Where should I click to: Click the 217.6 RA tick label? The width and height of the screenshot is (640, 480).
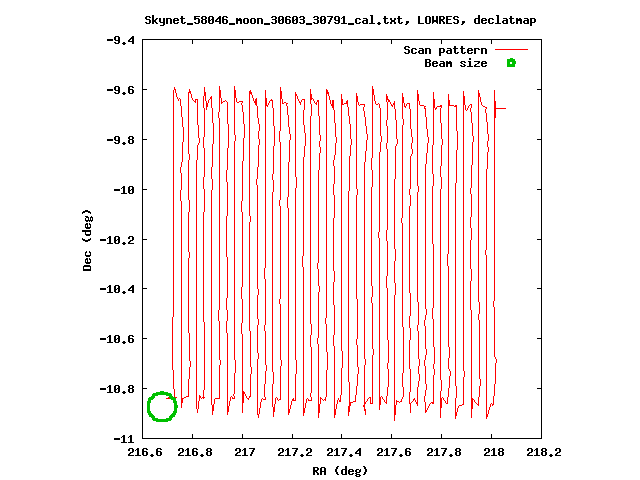[x=394, y=452]
